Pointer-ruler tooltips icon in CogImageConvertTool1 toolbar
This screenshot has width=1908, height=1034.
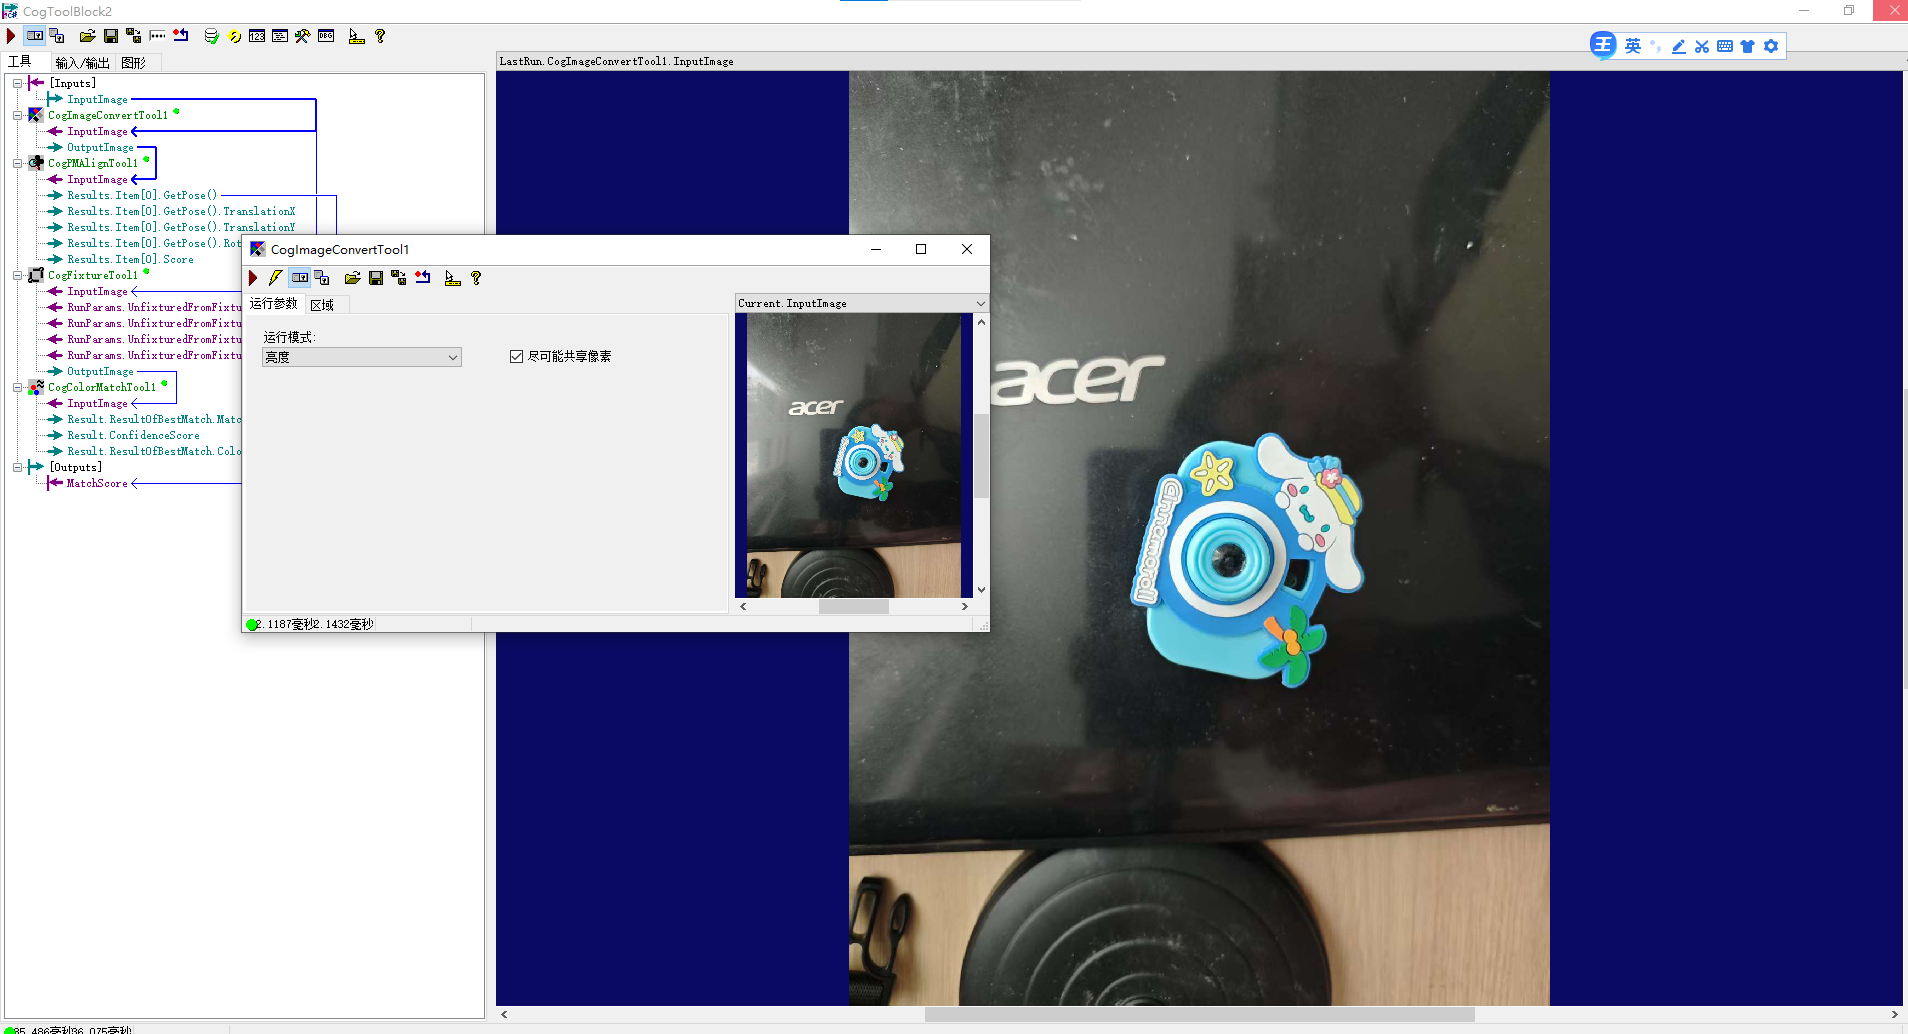click(x=452, y=278)
